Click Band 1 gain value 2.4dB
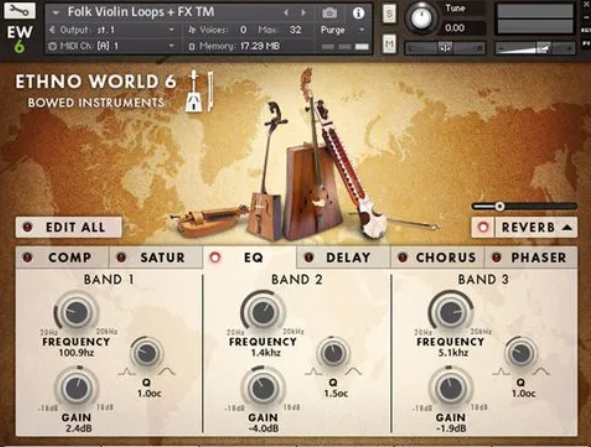 point(78,428)
